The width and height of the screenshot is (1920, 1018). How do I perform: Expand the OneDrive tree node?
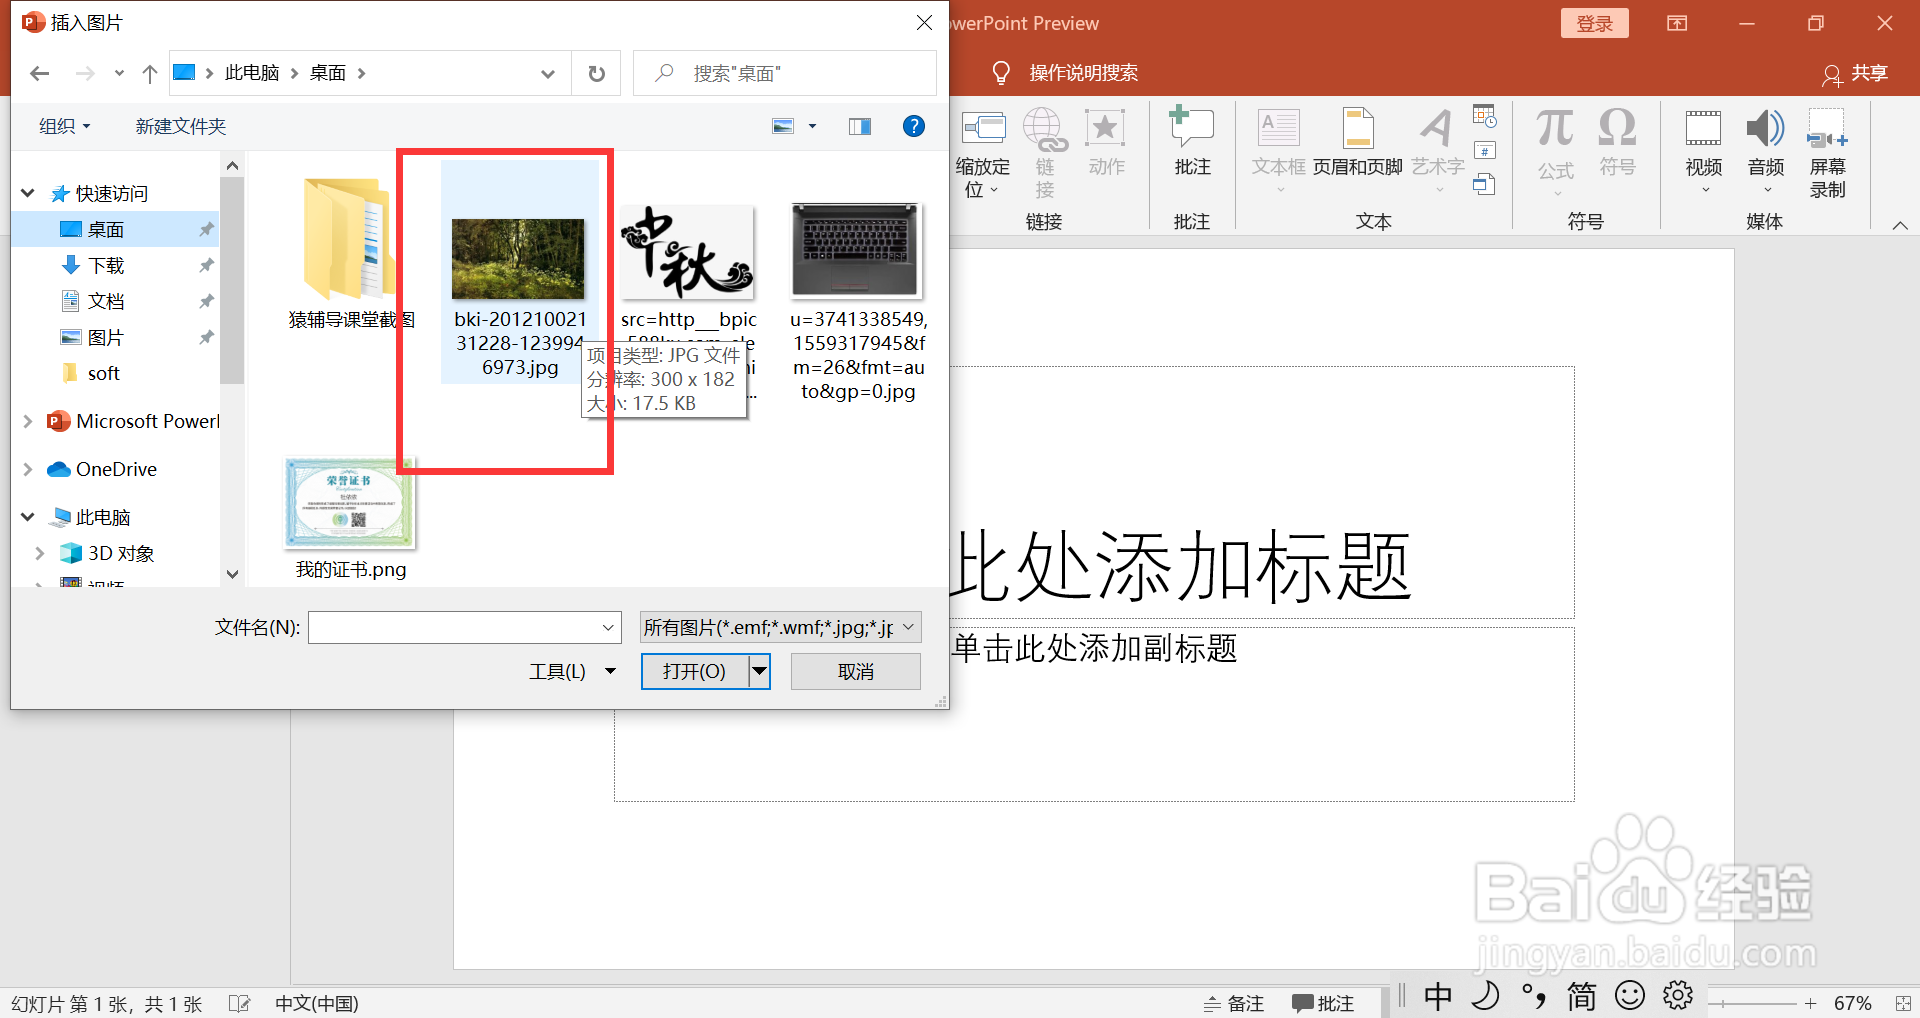tap(28, 469)
